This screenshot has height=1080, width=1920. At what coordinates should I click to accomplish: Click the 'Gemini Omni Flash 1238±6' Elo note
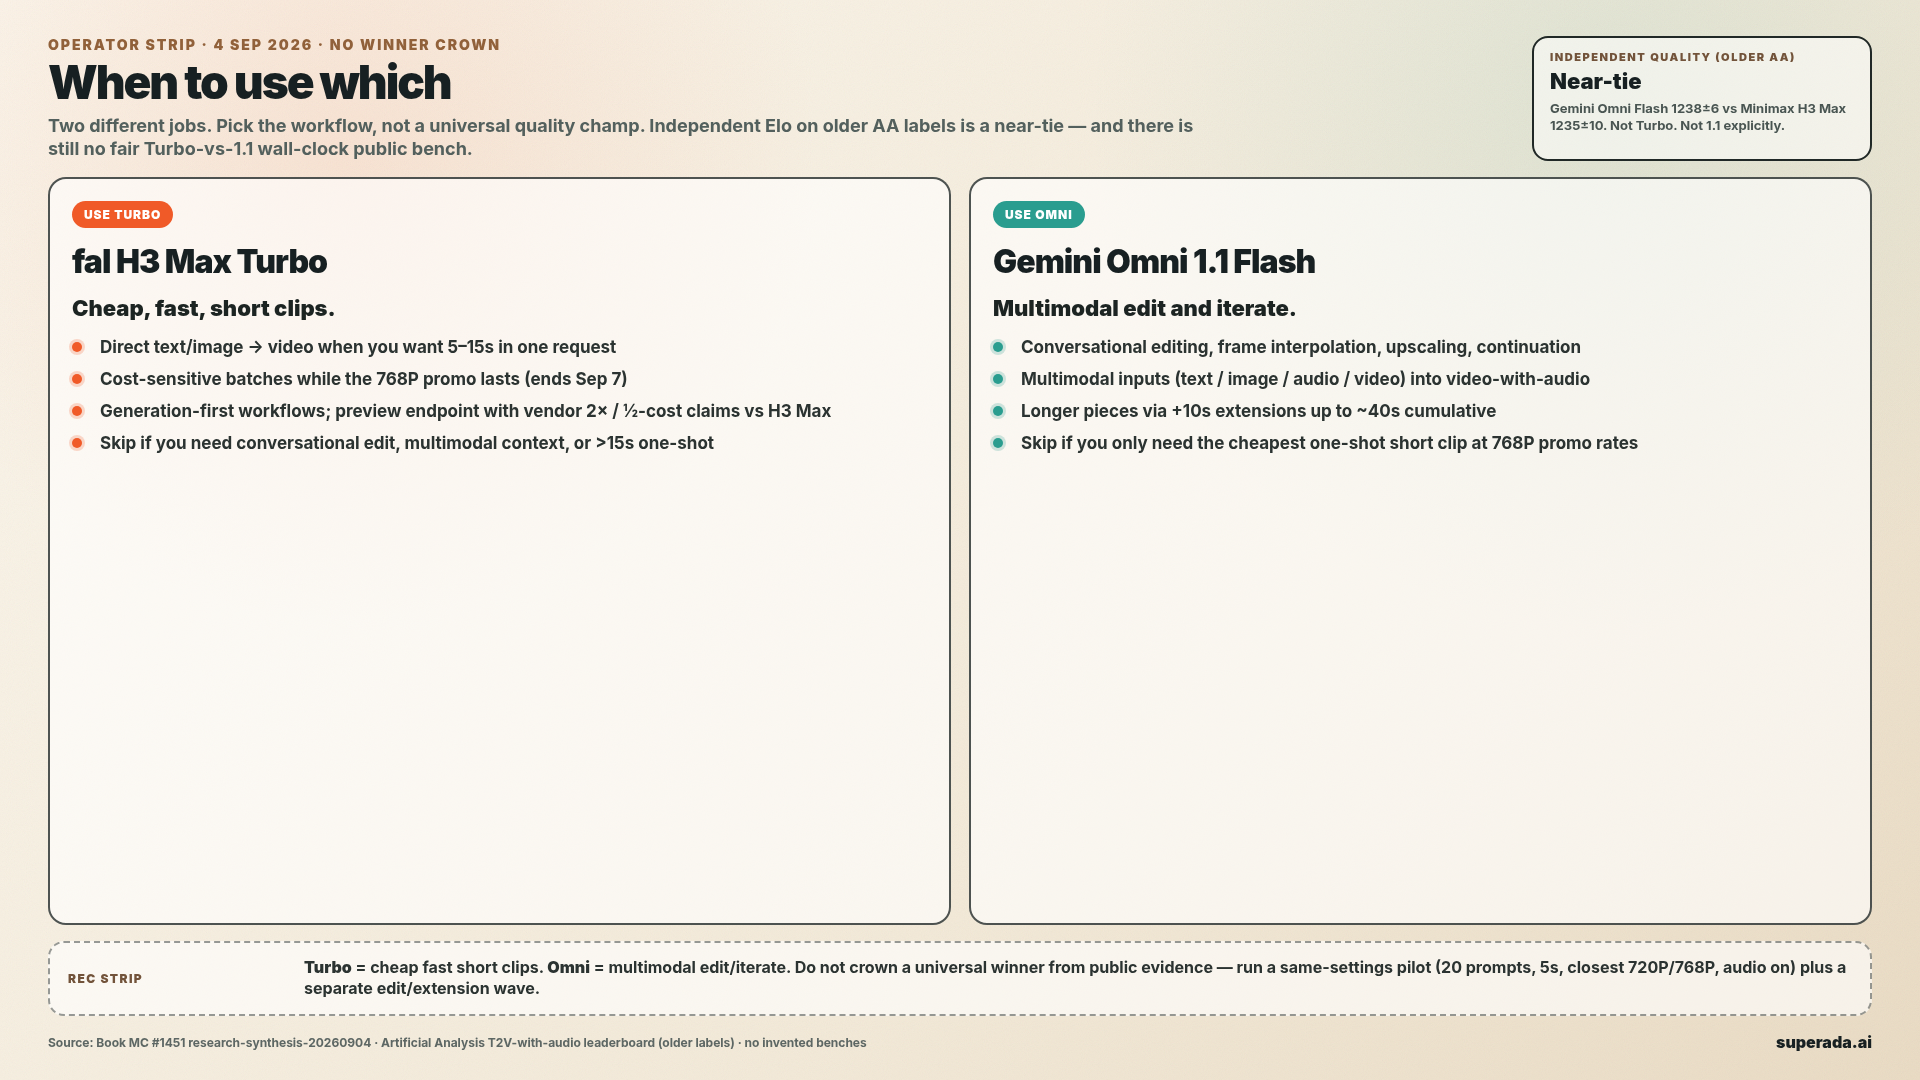coord(1698,117)
